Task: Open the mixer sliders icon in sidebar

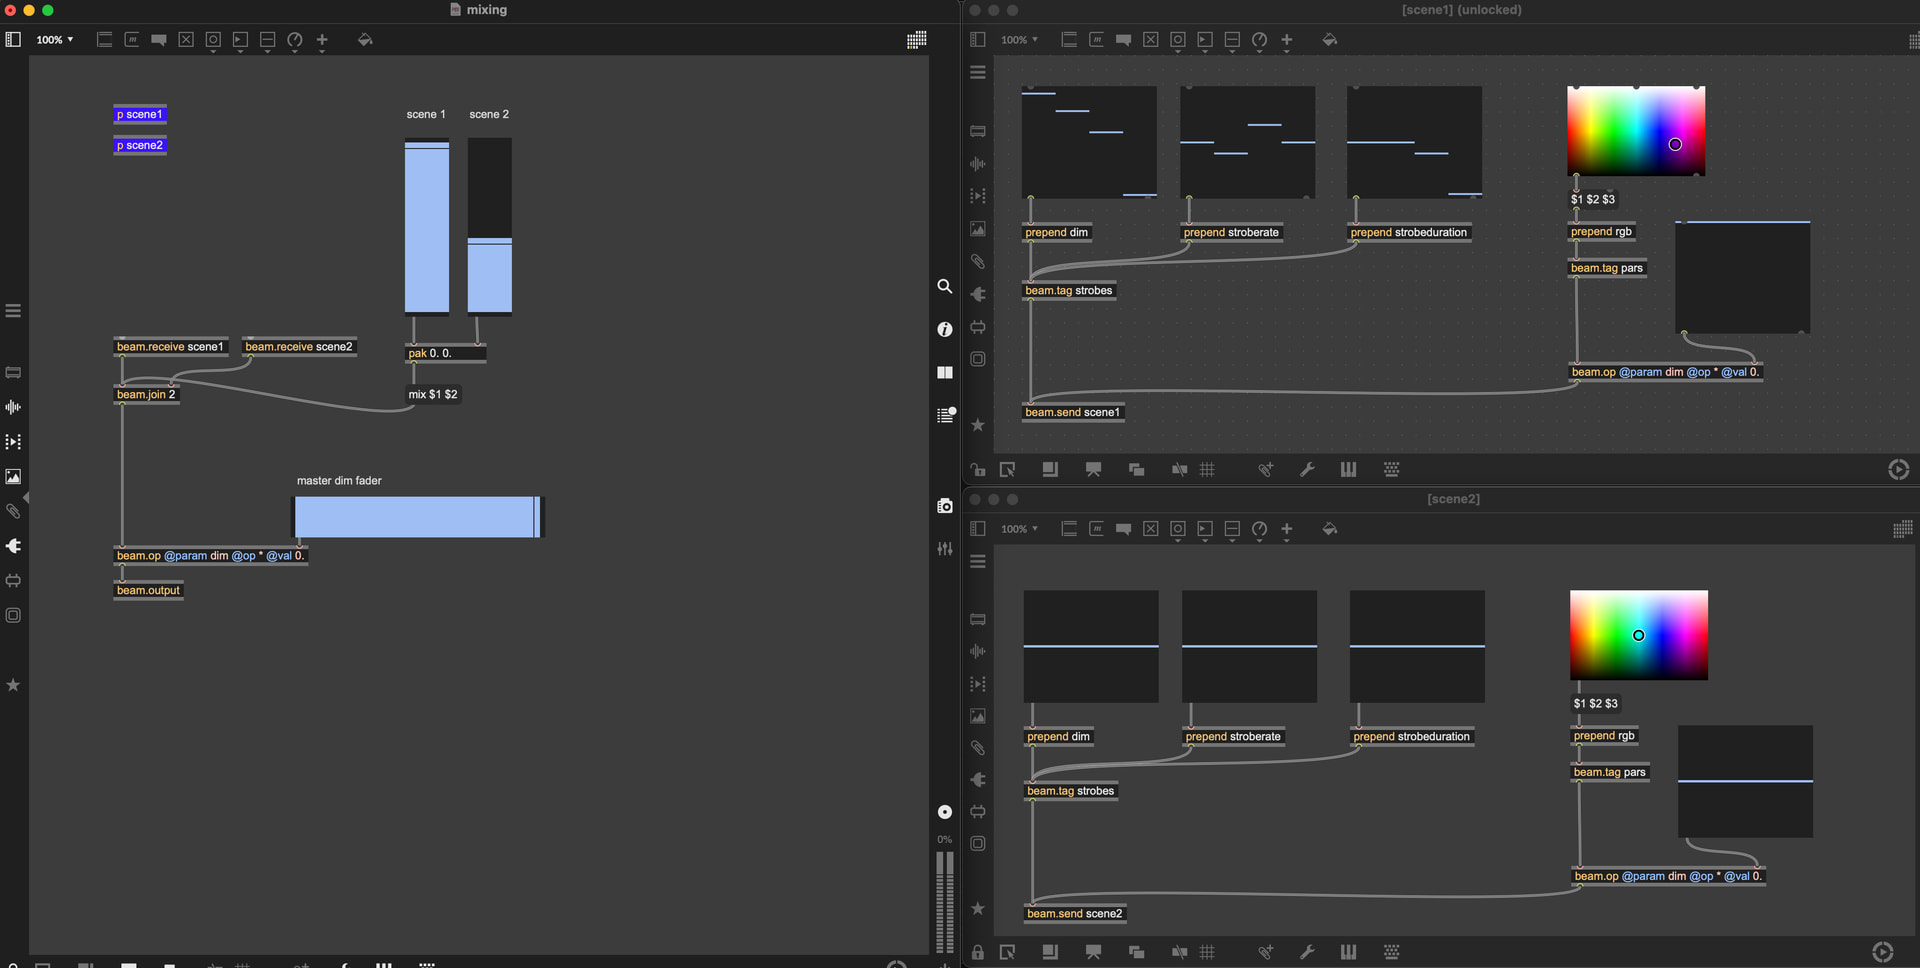Action: (944, 549)
